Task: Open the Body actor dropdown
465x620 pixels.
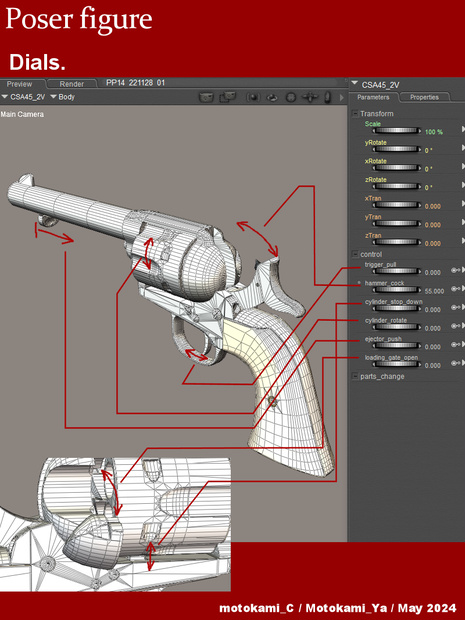Action: pyautogui.click(x=62, y=97)
